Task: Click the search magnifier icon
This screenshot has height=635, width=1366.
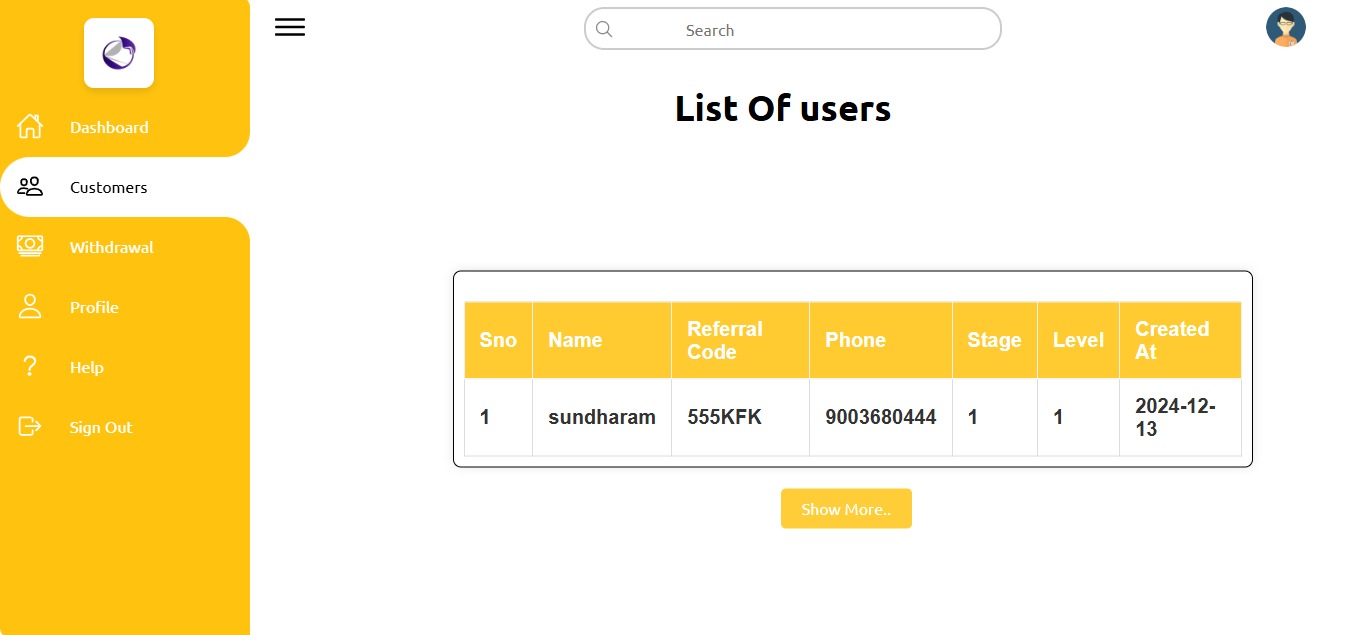Action: coord(604,29)
